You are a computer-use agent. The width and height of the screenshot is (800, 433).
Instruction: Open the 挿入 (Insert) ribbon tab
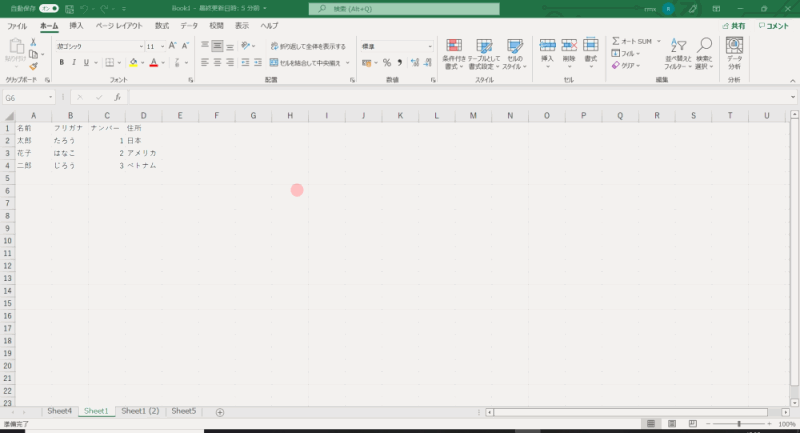point(76,25)
